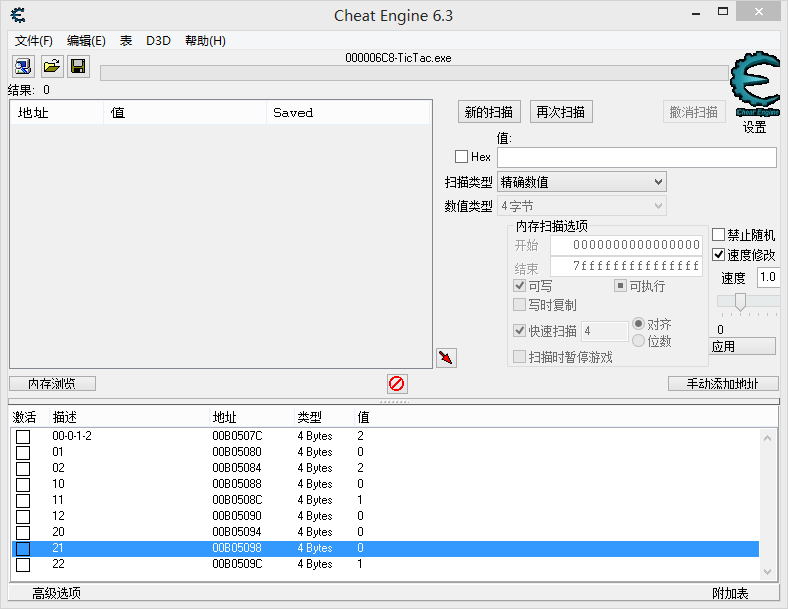Click the 值 scan value input field
The width and height of the screenshot is (788, 609).
637,157
